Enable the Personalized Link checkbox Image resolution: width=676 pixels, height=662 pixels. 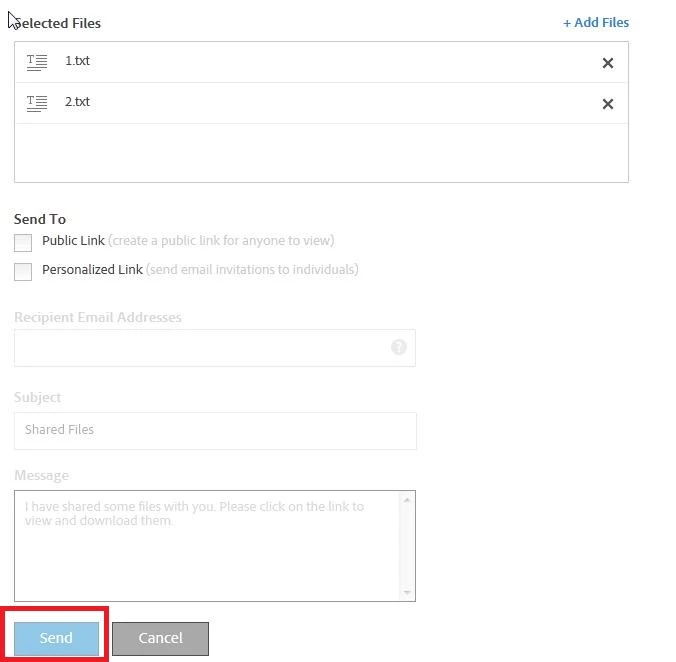(x=23, y=272)
